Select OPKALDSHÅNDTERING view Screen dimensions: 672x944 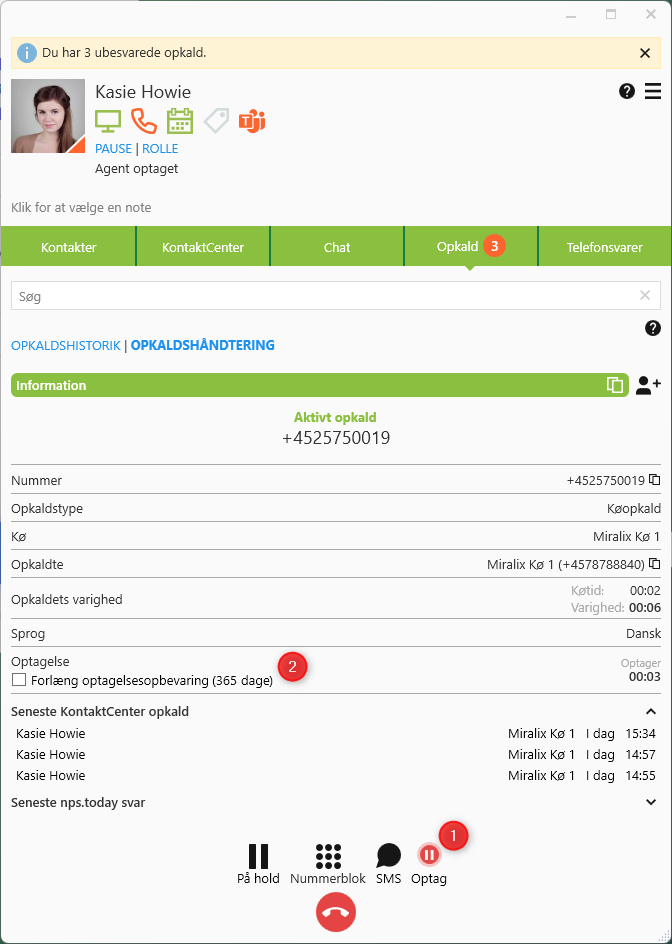point(203,346)
